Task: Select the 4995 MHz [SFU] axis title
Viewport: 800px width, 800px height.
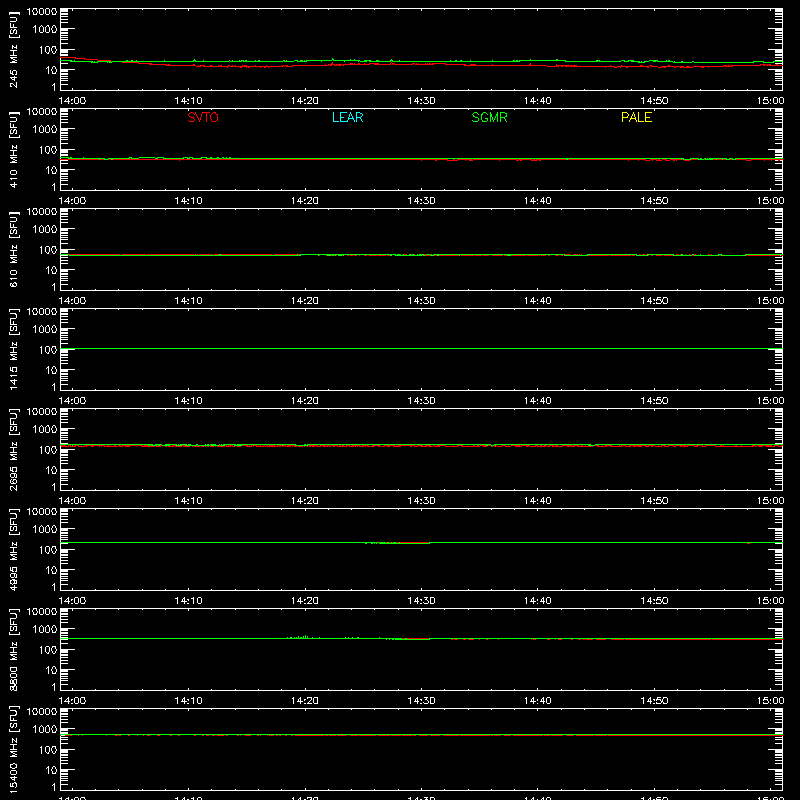Action: tap(14, 549)
